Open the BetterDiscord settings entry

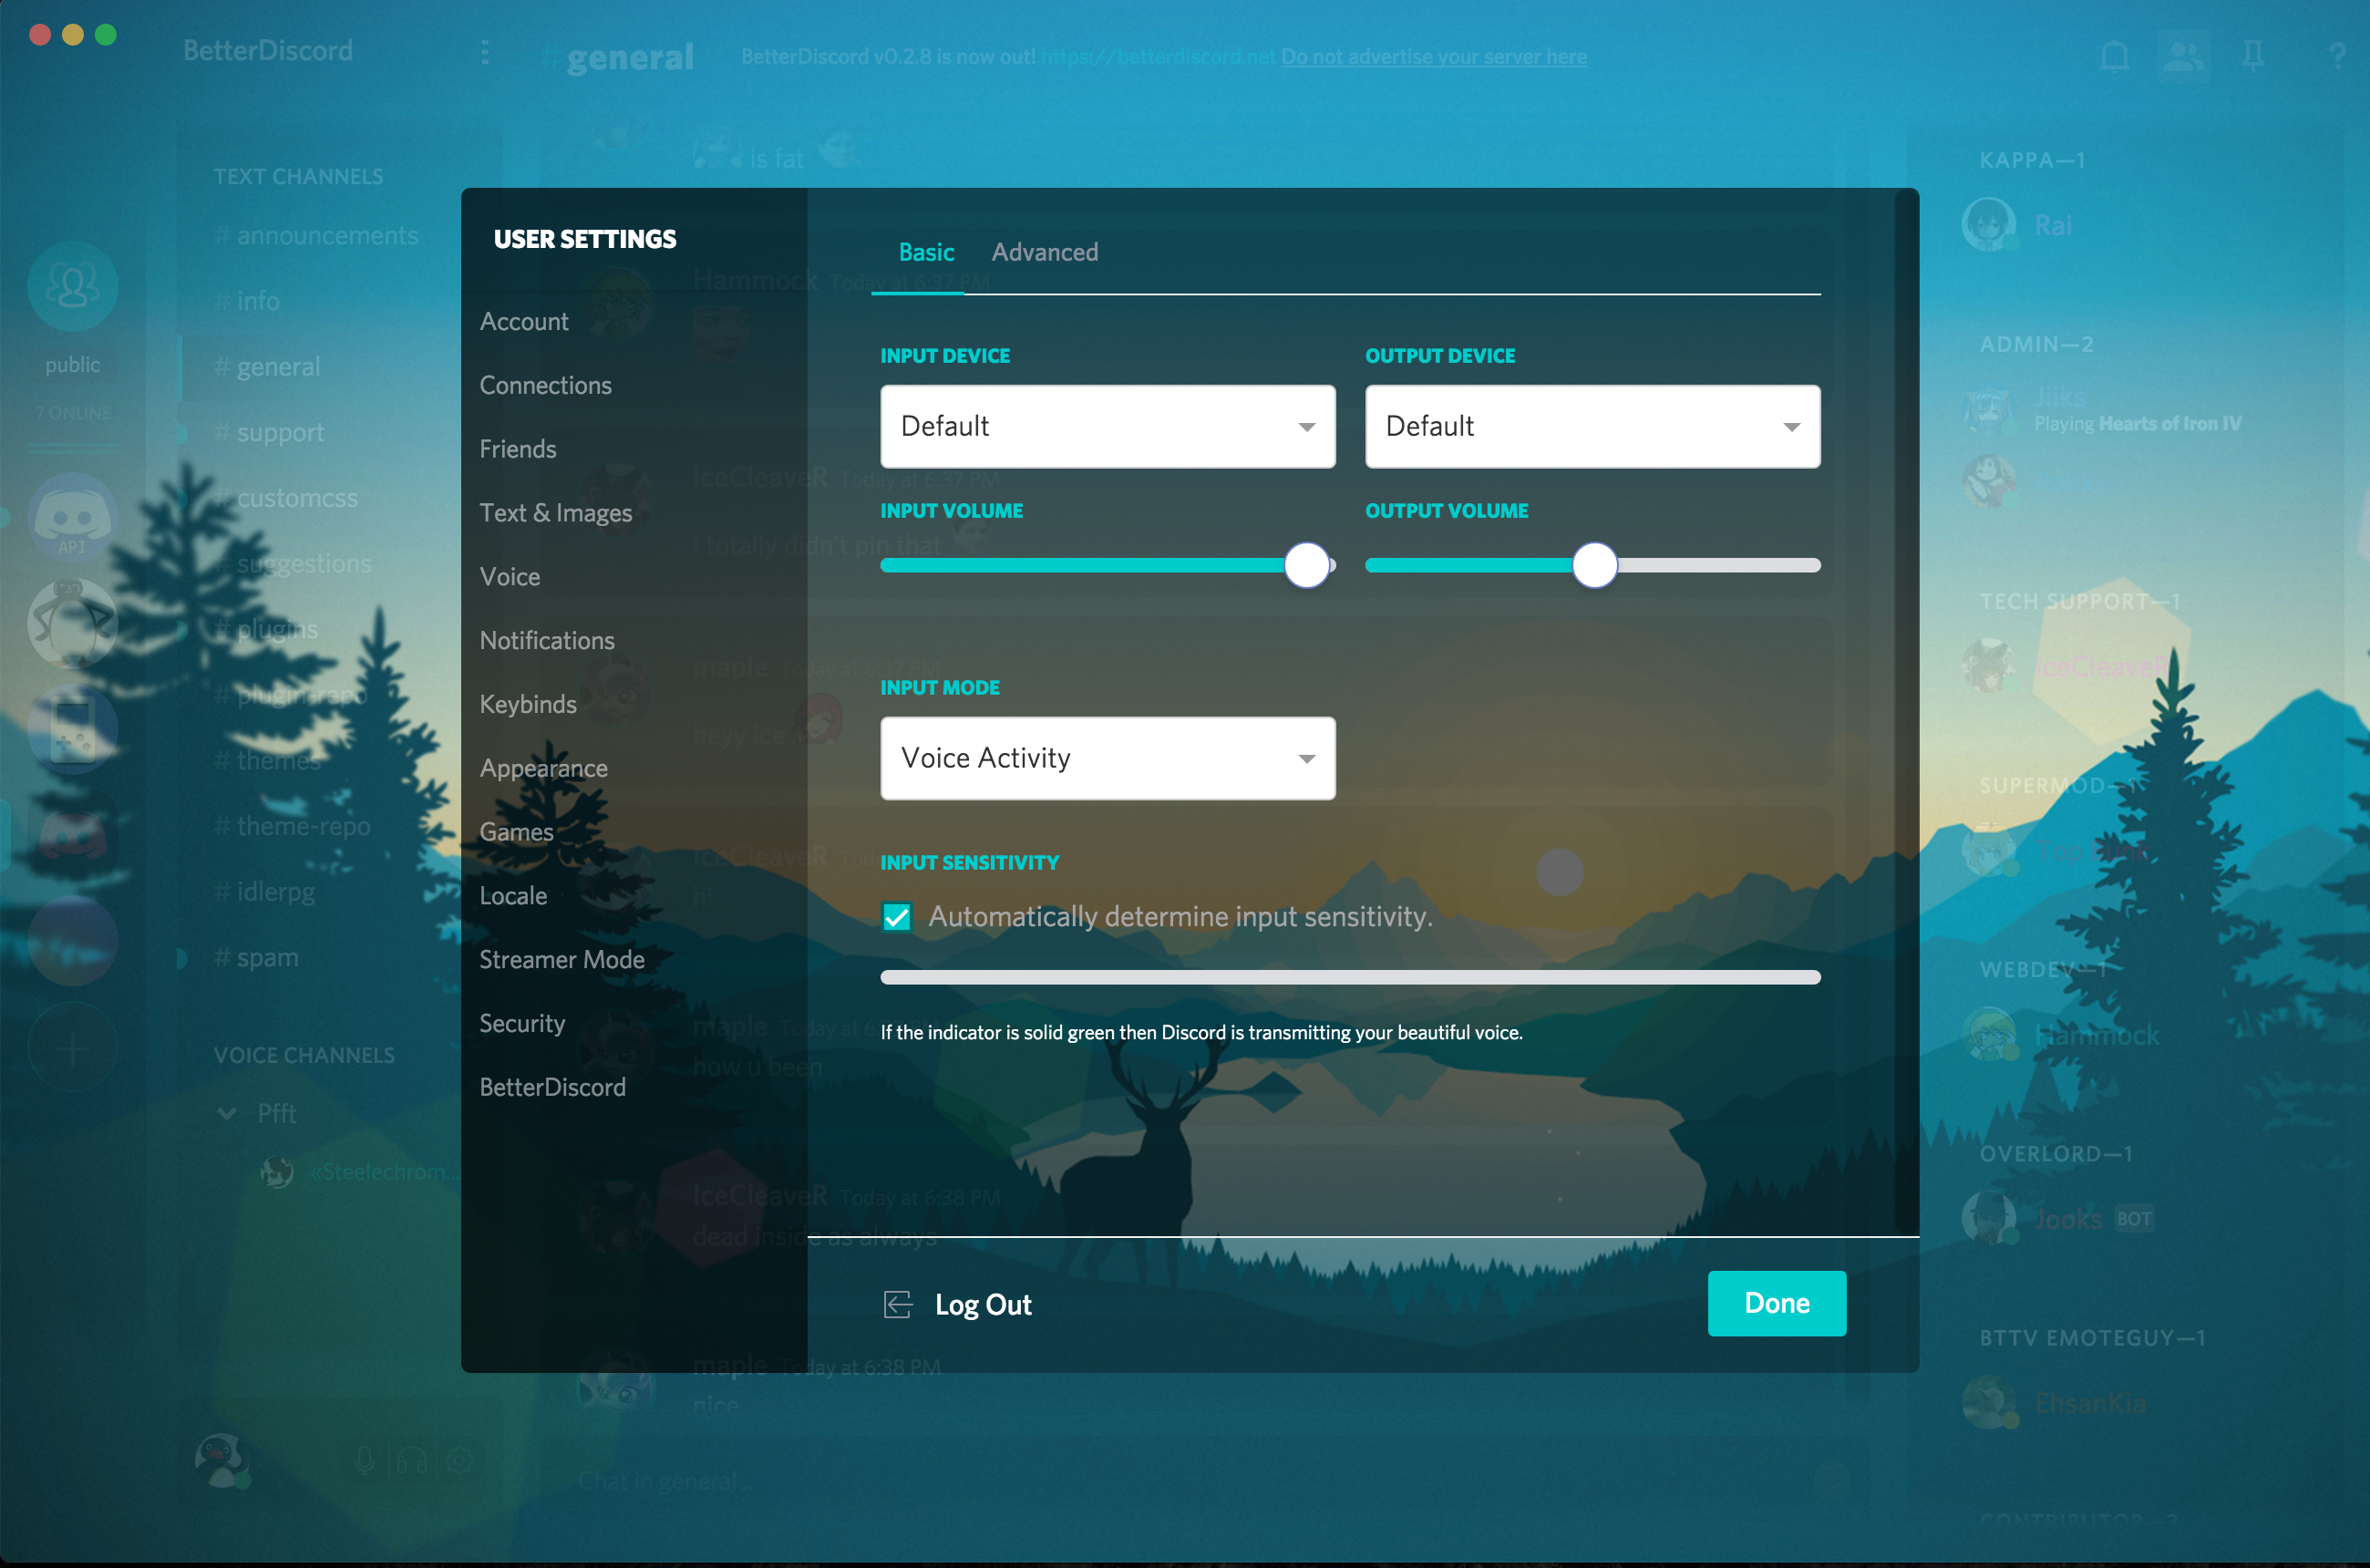pyautogui.click(x=552, y=1087)
